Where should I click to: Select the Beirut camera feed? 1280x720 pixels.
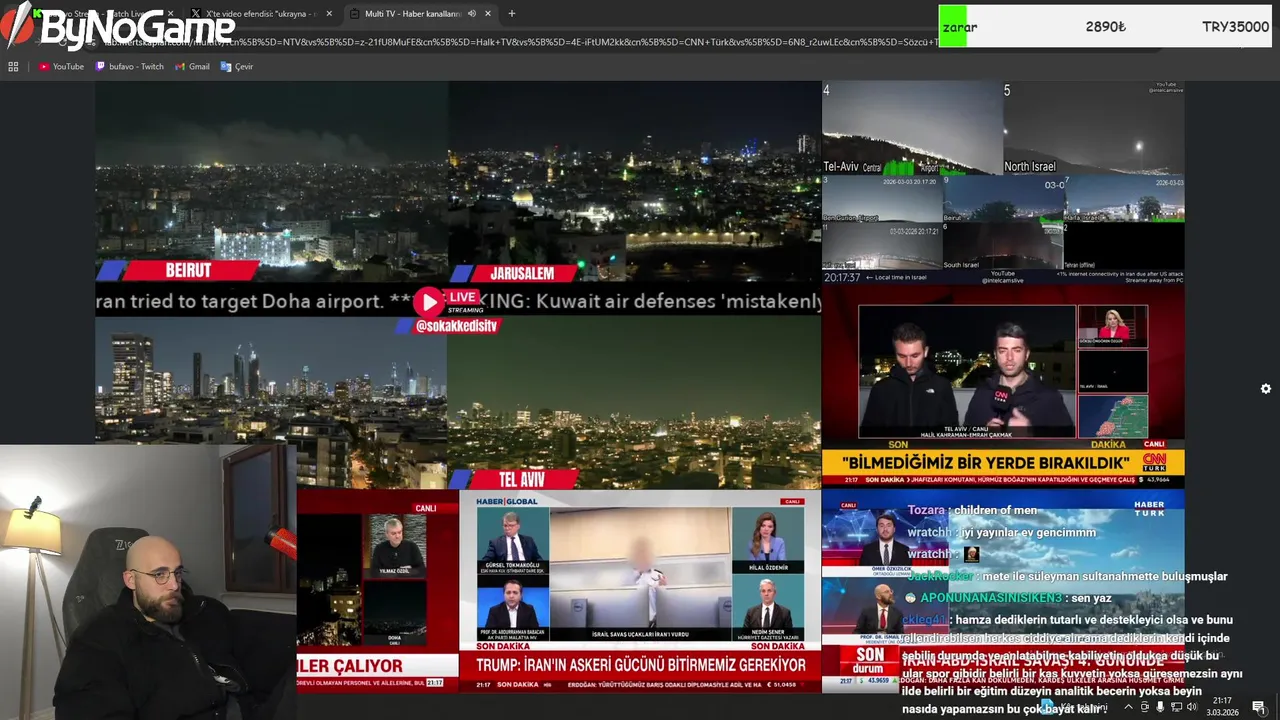(x=271, y=182)
